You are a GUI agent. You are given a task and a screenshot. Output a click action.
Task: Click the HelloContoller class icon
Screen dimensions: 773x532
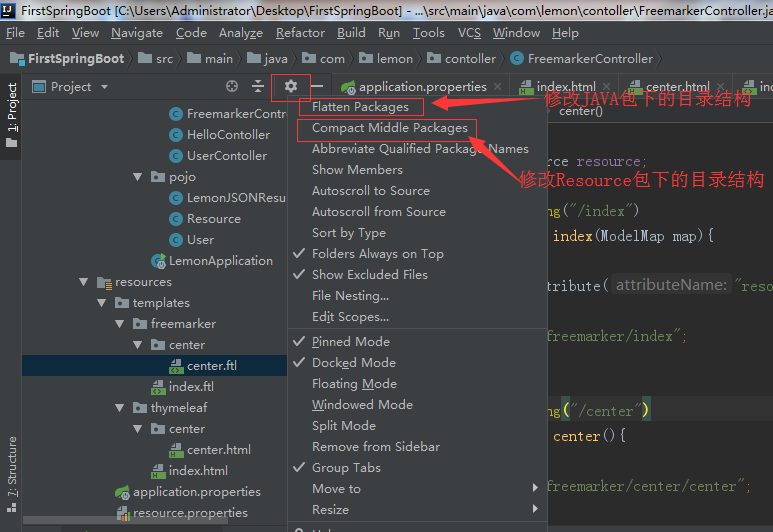(x=176, y=135)
